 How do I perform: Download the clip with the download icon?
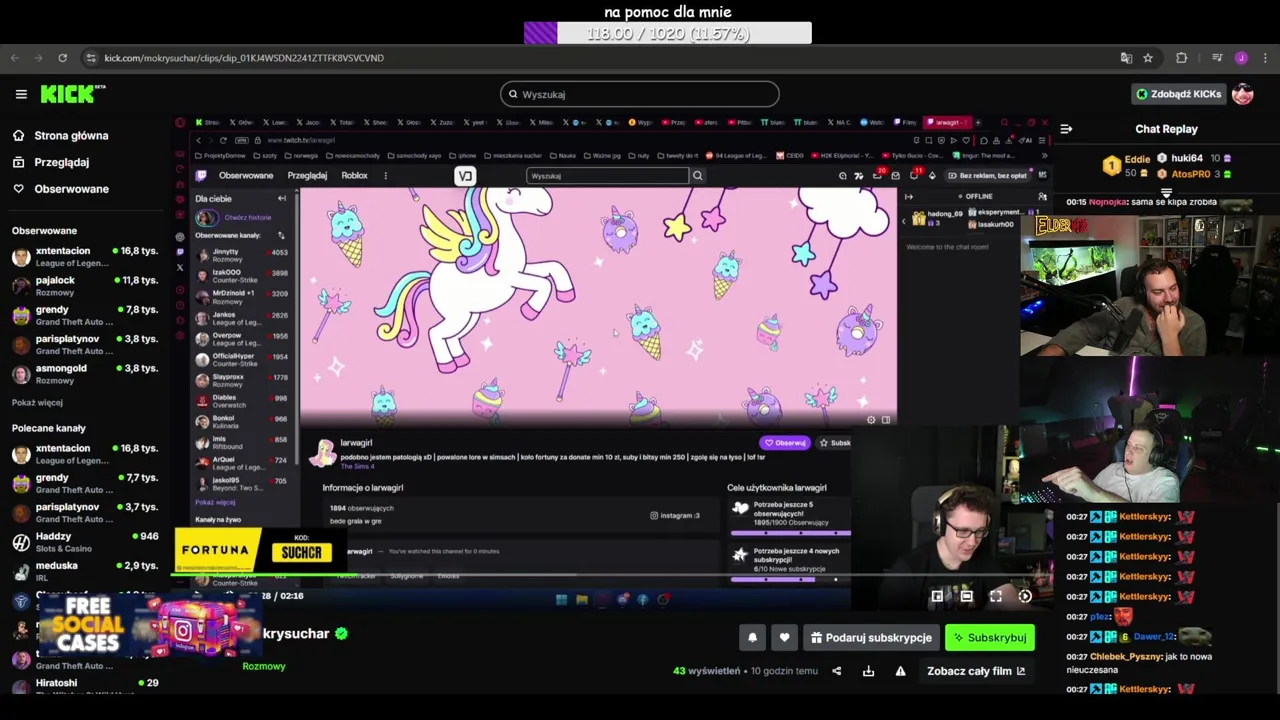click(x=868, y=671)
